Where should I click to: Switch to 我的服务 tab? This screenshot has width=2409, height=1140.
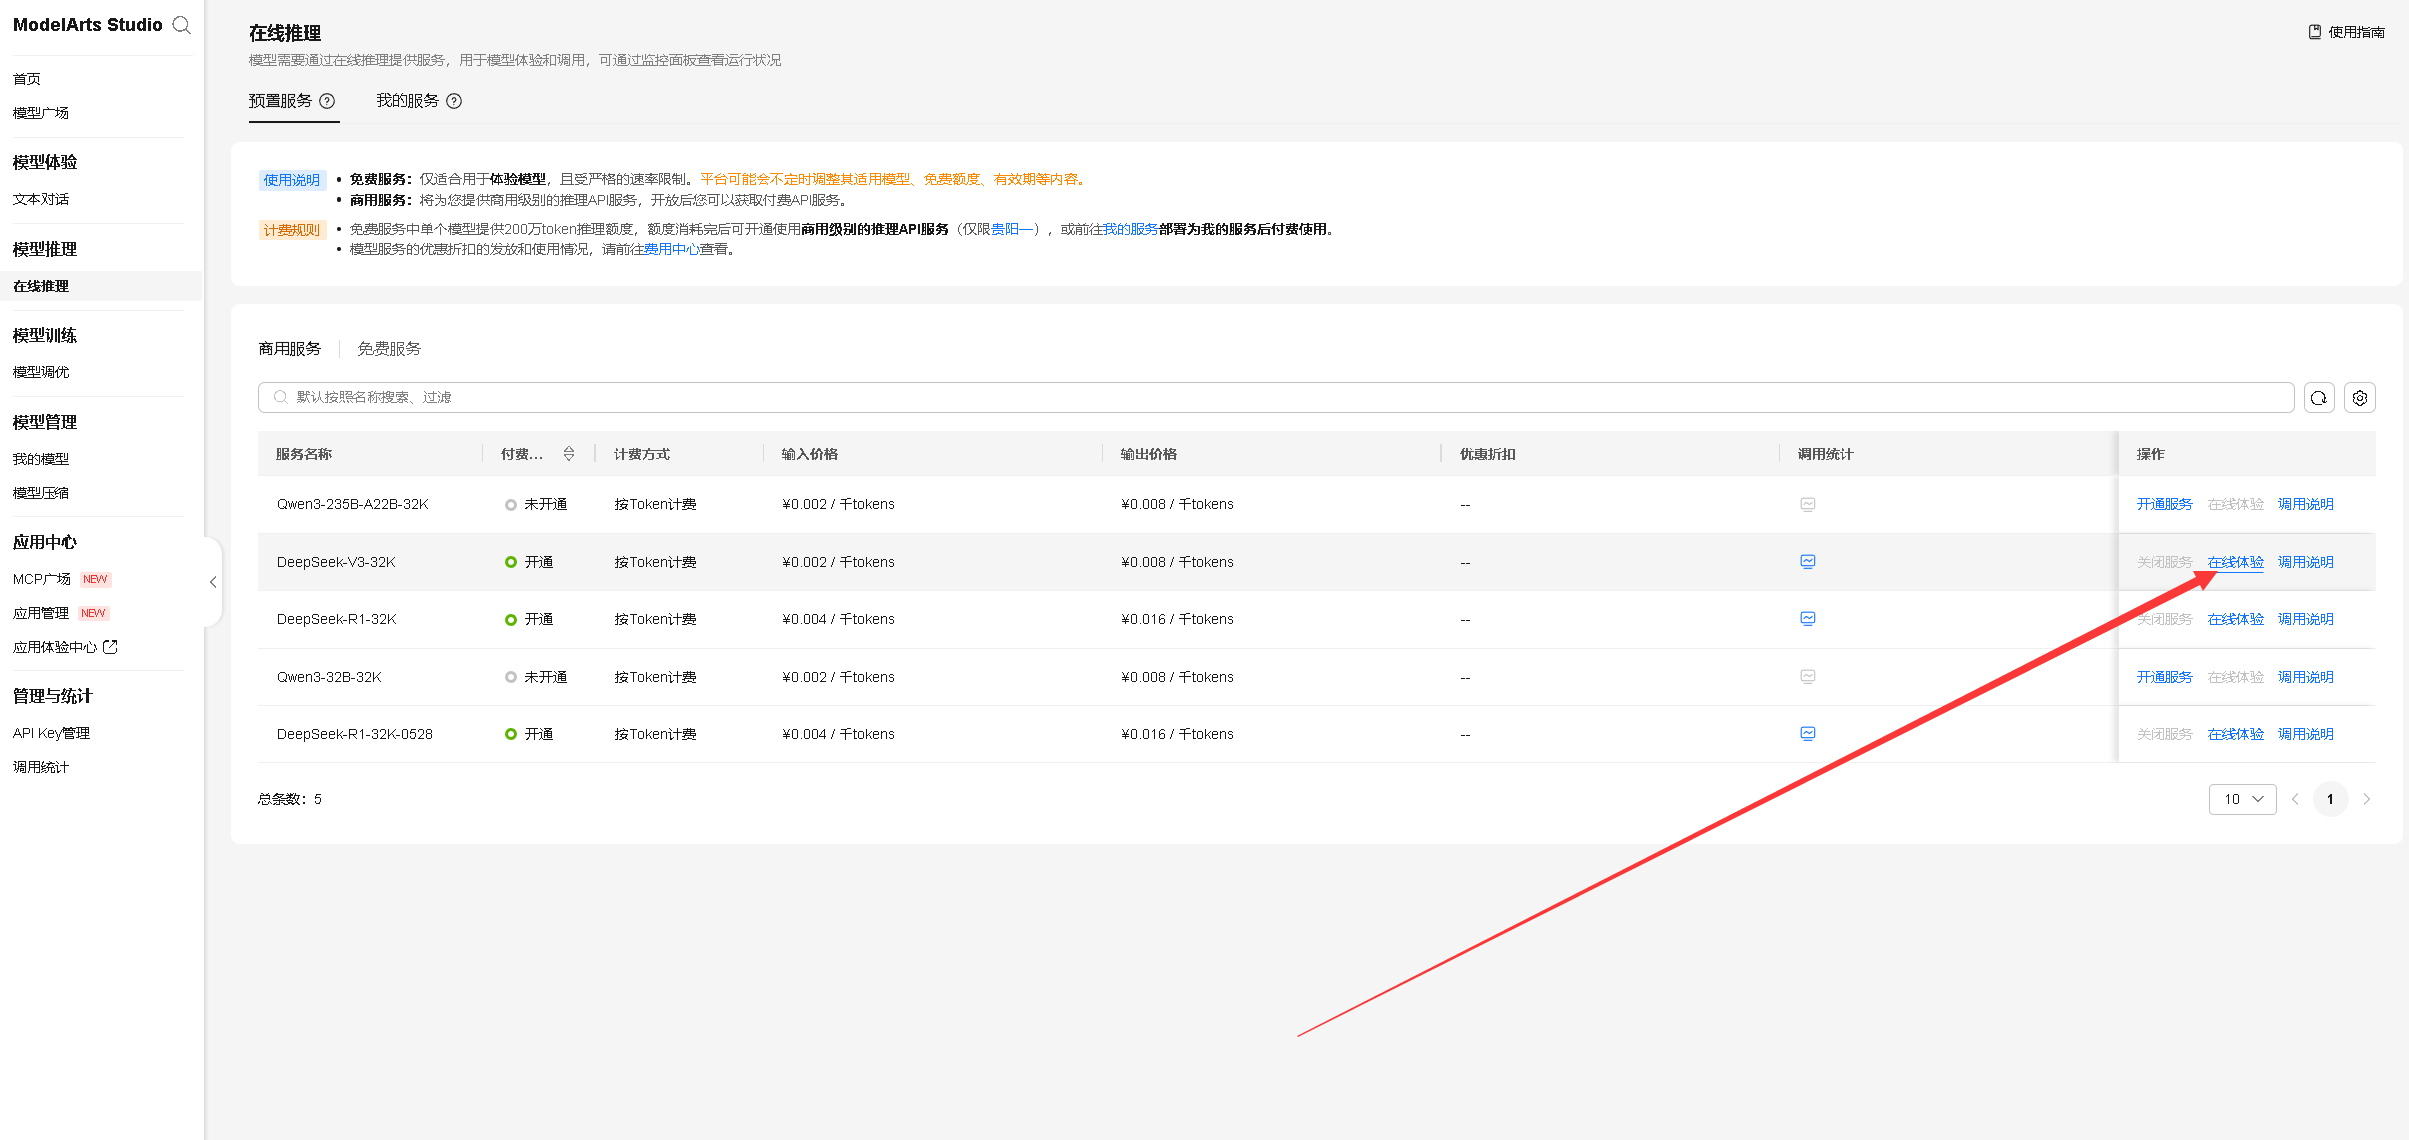click(x=407, y=101)
